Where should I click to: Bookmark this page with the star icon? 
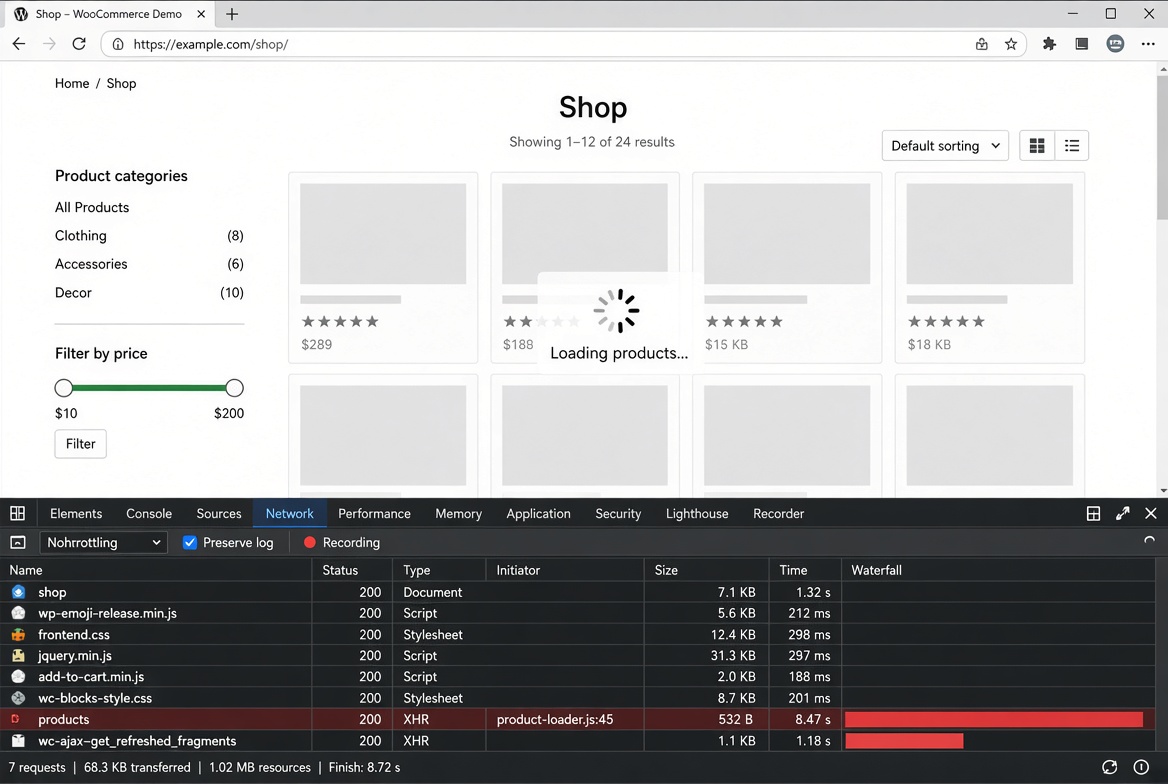coord(1011,44)
